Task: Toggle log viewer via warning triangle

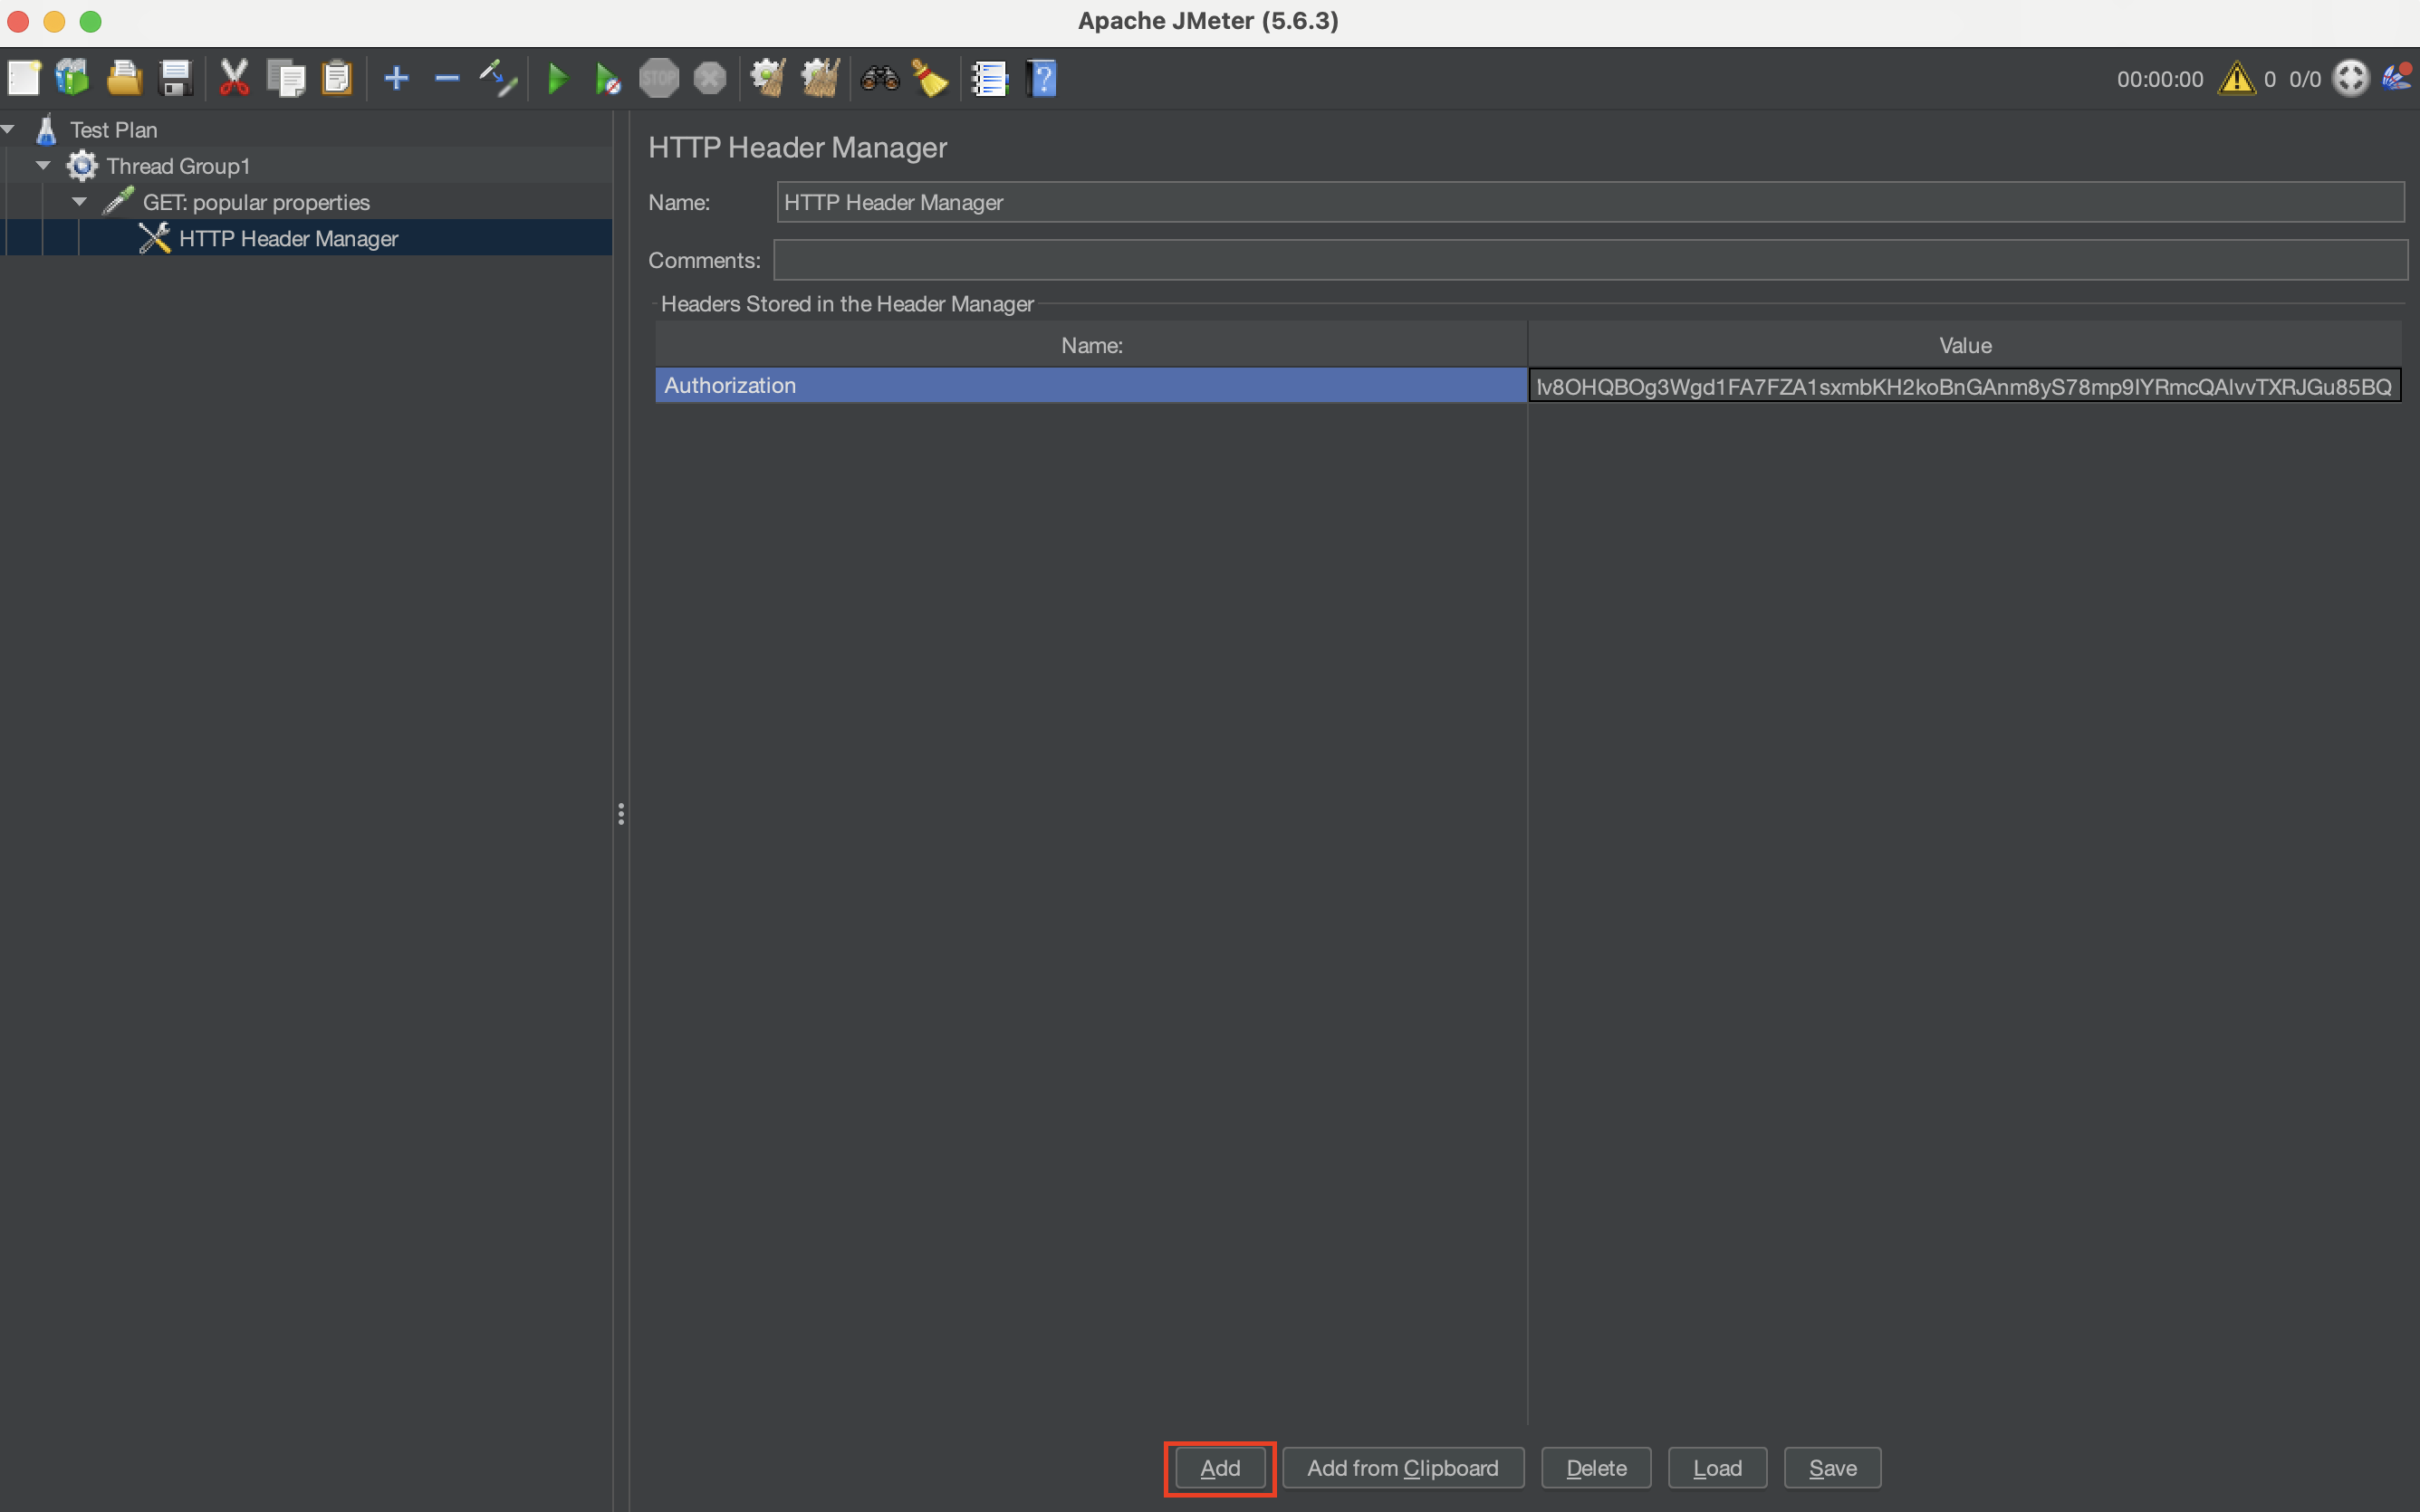Action: coord(2236,78)
